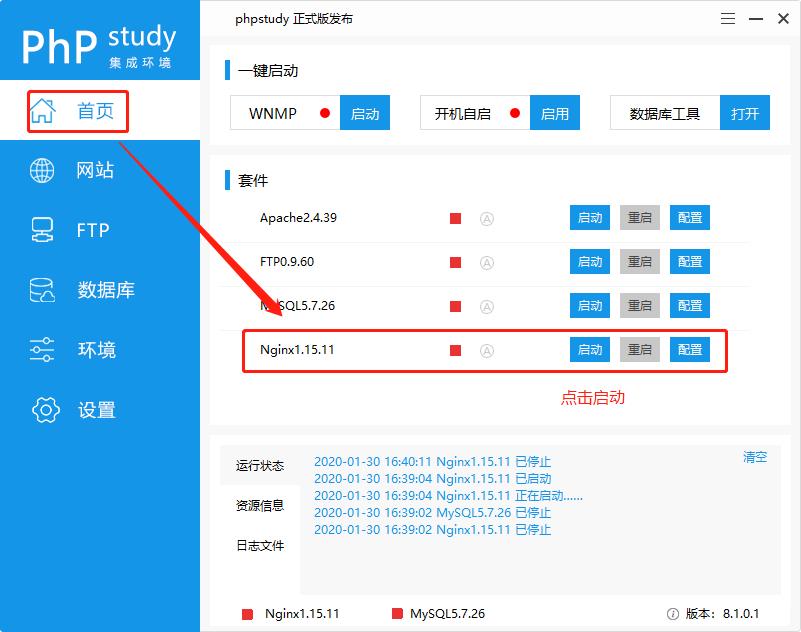
Task: Click the red square beside bottom MySQL5.7.26
Action: (x=397, y=614)
